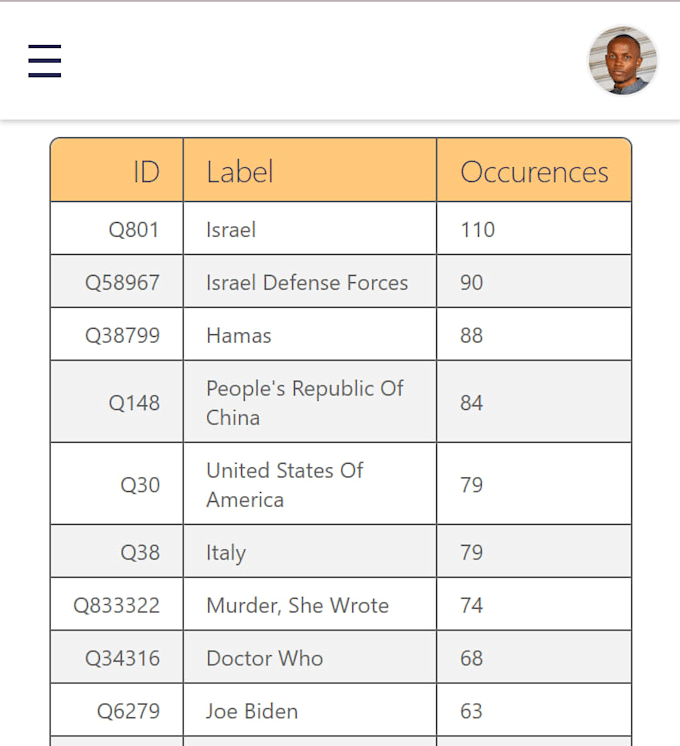Click the Label column header
The height and width of the screenshot is (746, 680).
(310, 170)
